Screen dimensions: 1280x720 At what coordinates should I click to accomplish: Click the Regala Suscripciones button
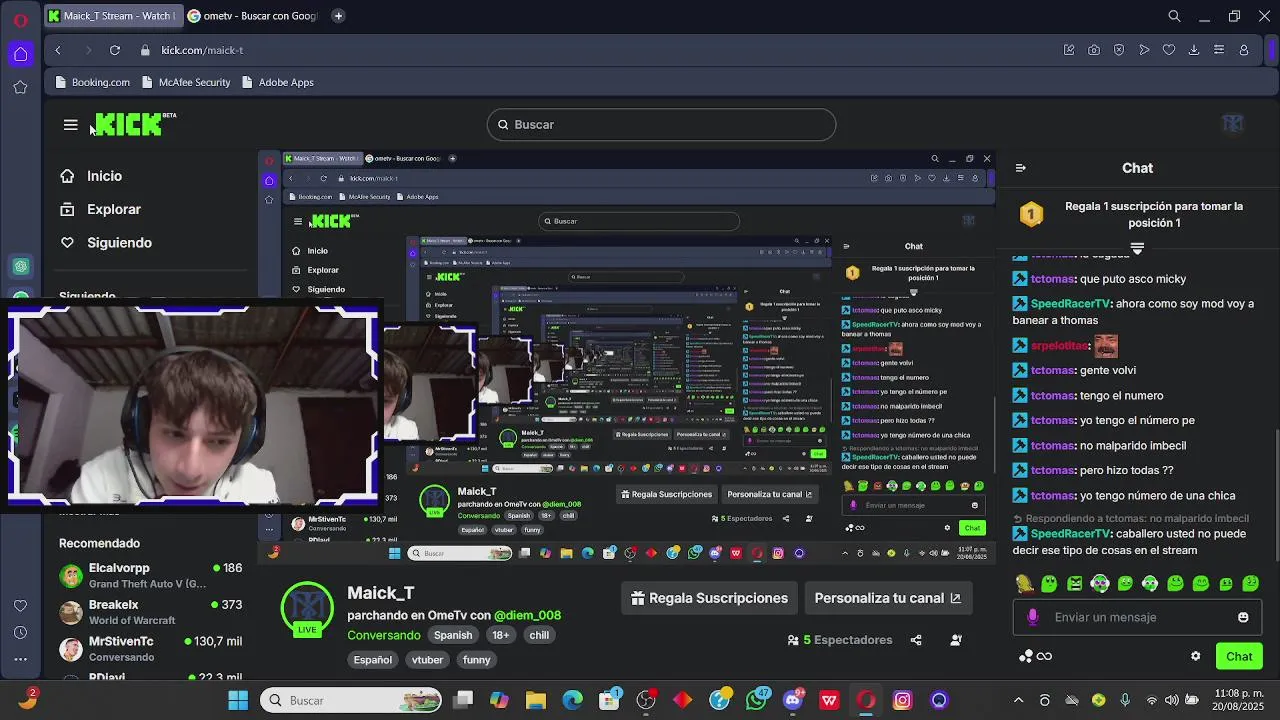pos(710,598)
